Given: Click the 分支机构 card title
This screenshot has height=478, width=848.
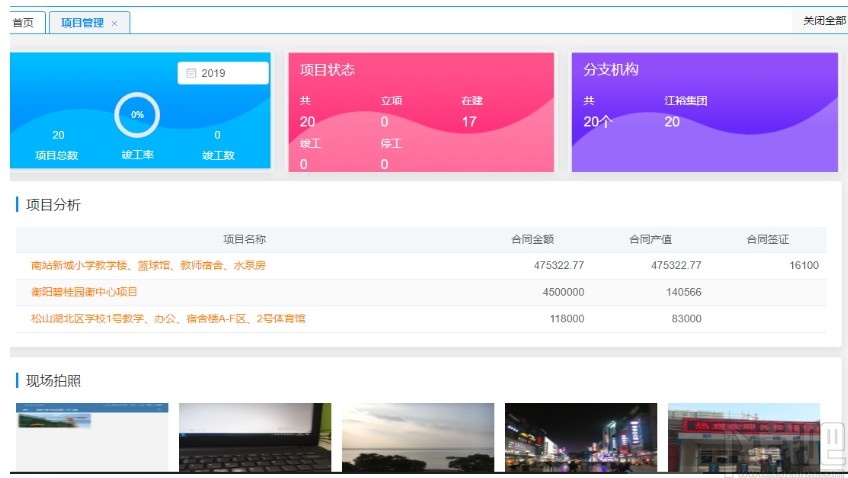Looking at the screenshot, I should pyautogui.click(x=611, y=69).
